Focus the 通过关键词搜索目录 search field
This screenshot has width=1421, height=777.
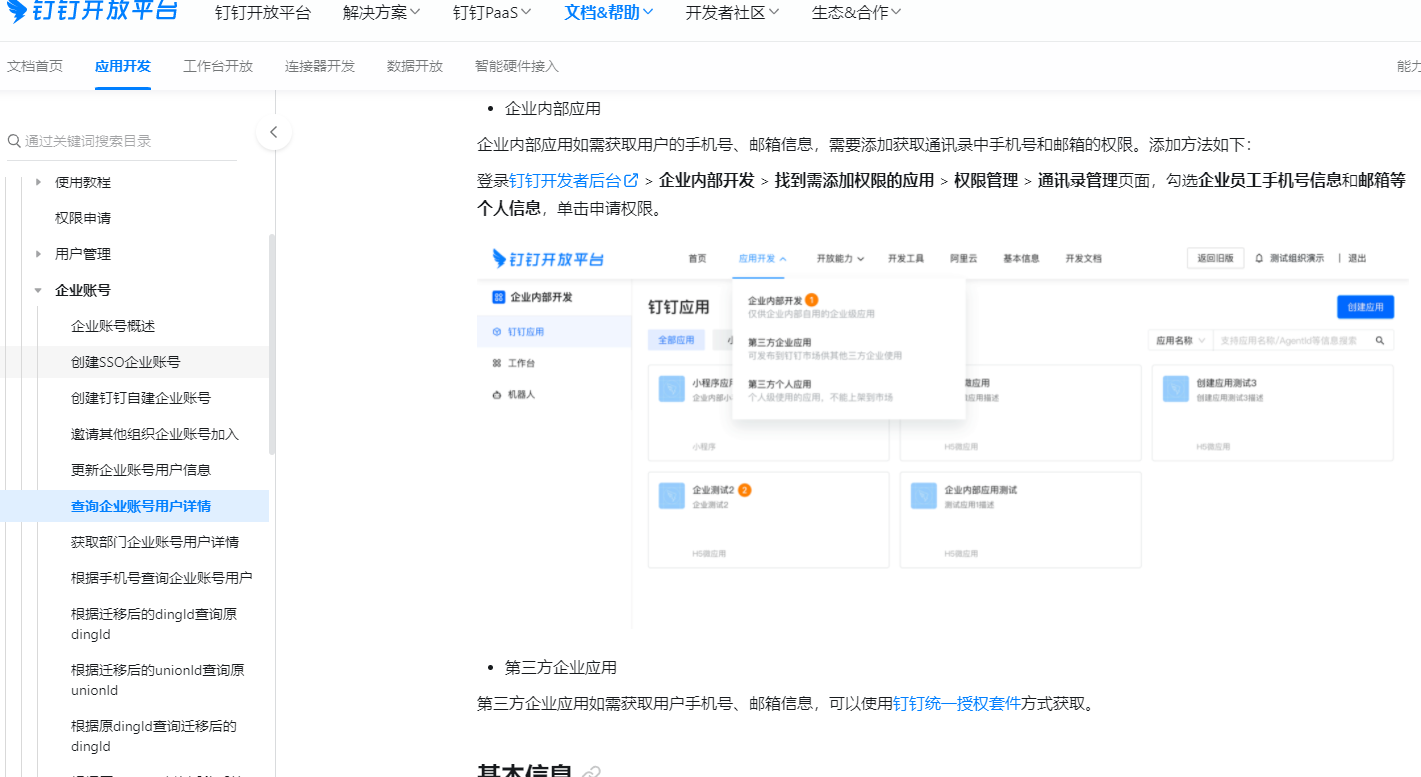click(122, 141)
